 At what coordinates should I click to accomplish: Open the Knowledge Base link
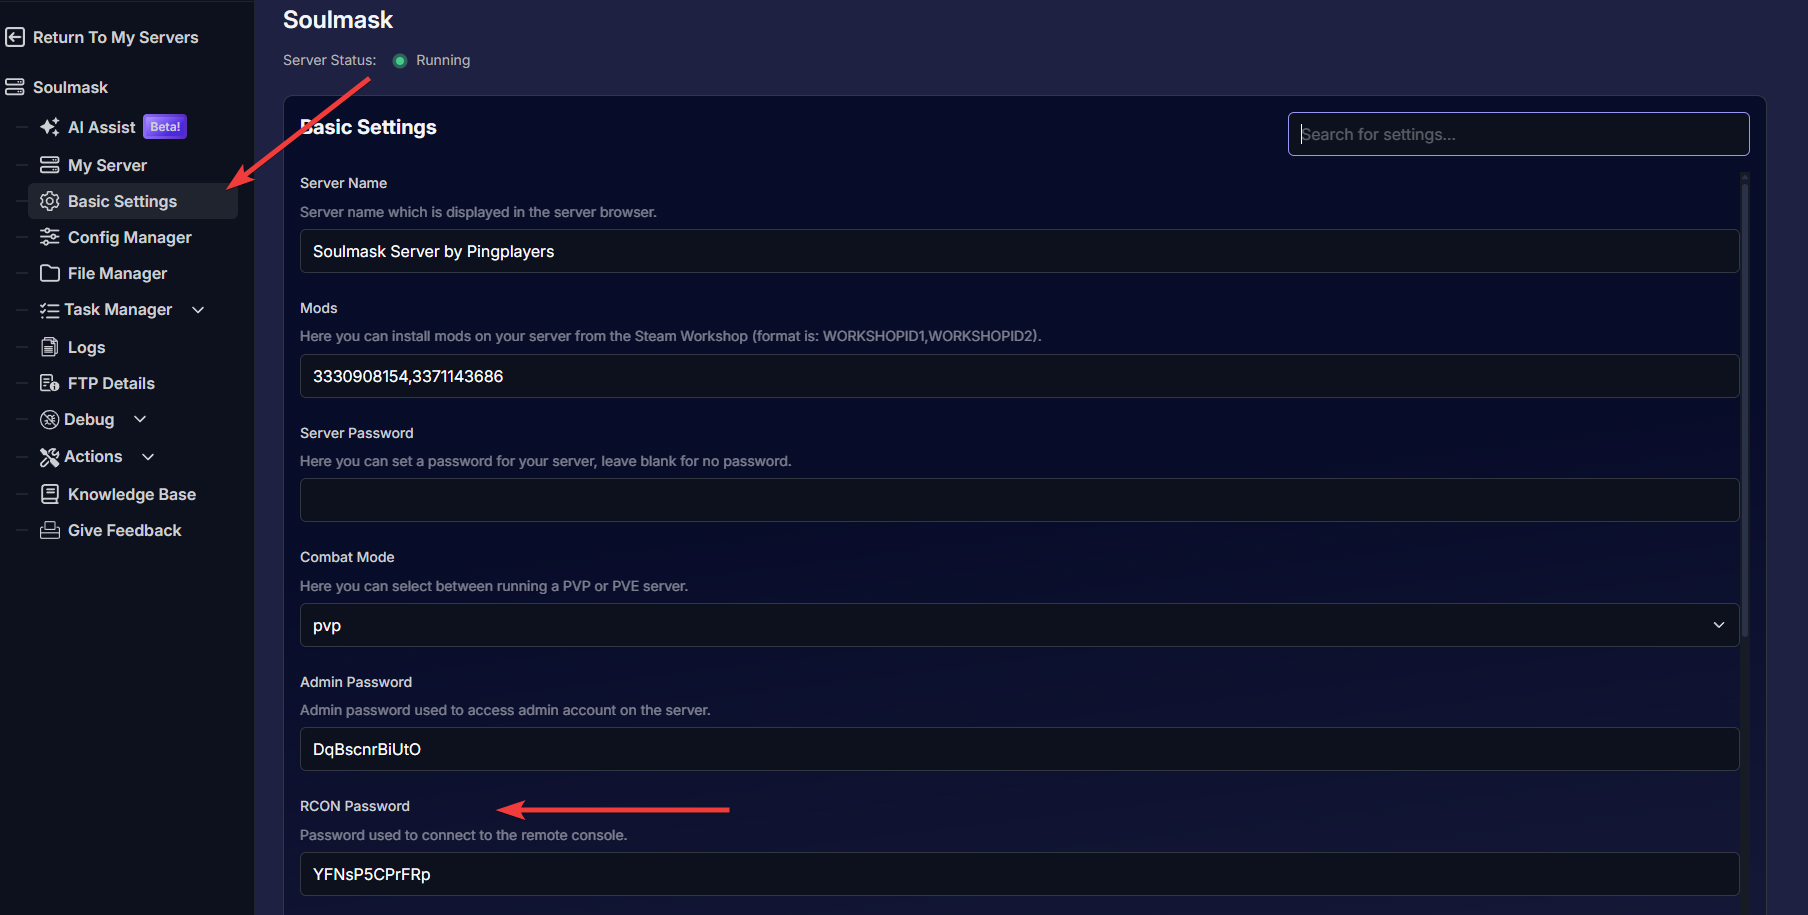(132, 494)
